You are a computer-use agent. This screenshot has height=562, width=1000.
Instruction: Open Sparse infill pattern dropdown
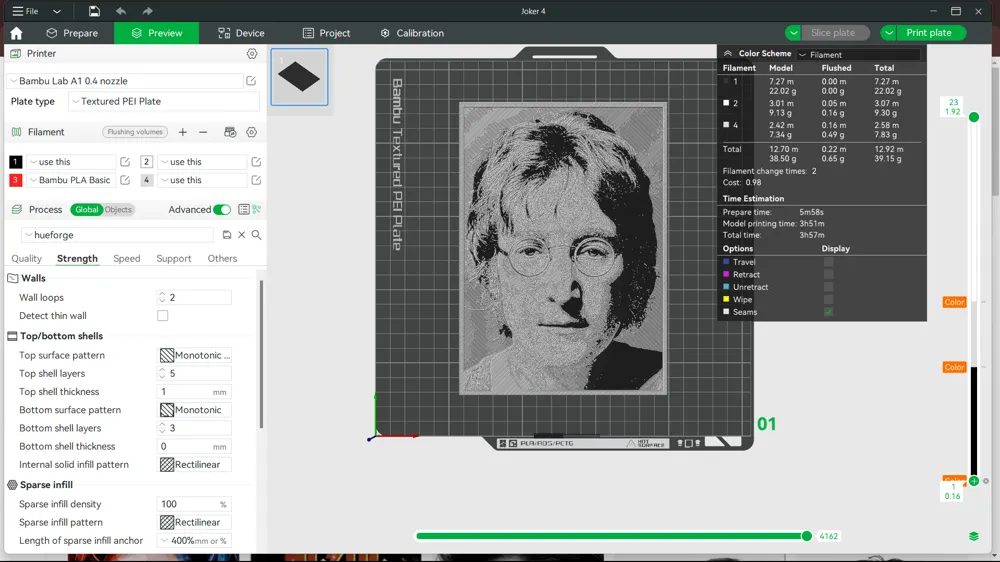195,522
